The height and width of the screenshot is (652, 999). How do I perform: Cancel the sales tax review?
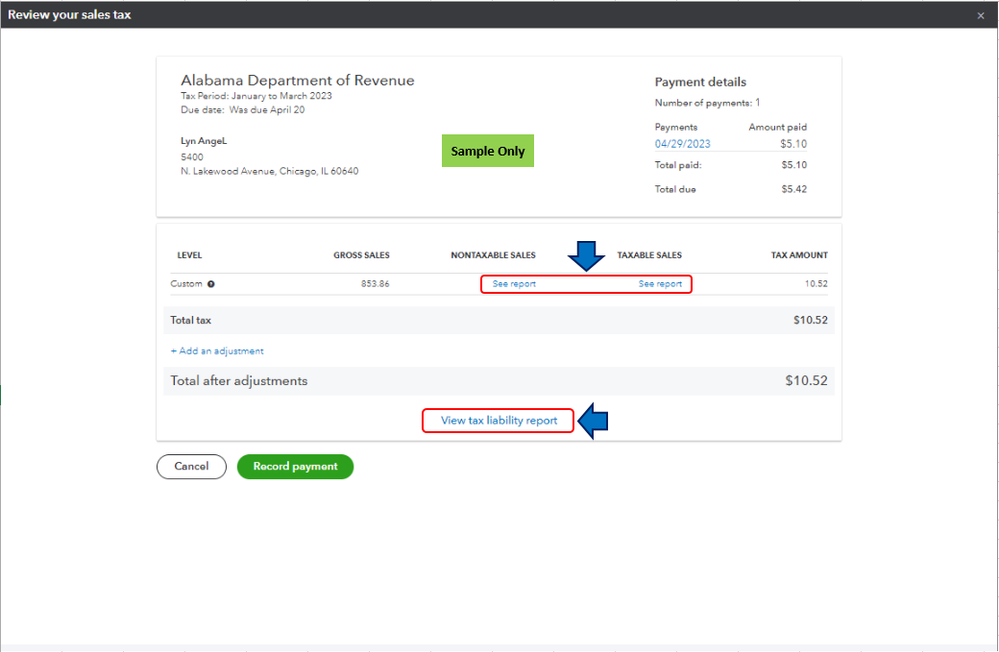[x=191, y=467]
